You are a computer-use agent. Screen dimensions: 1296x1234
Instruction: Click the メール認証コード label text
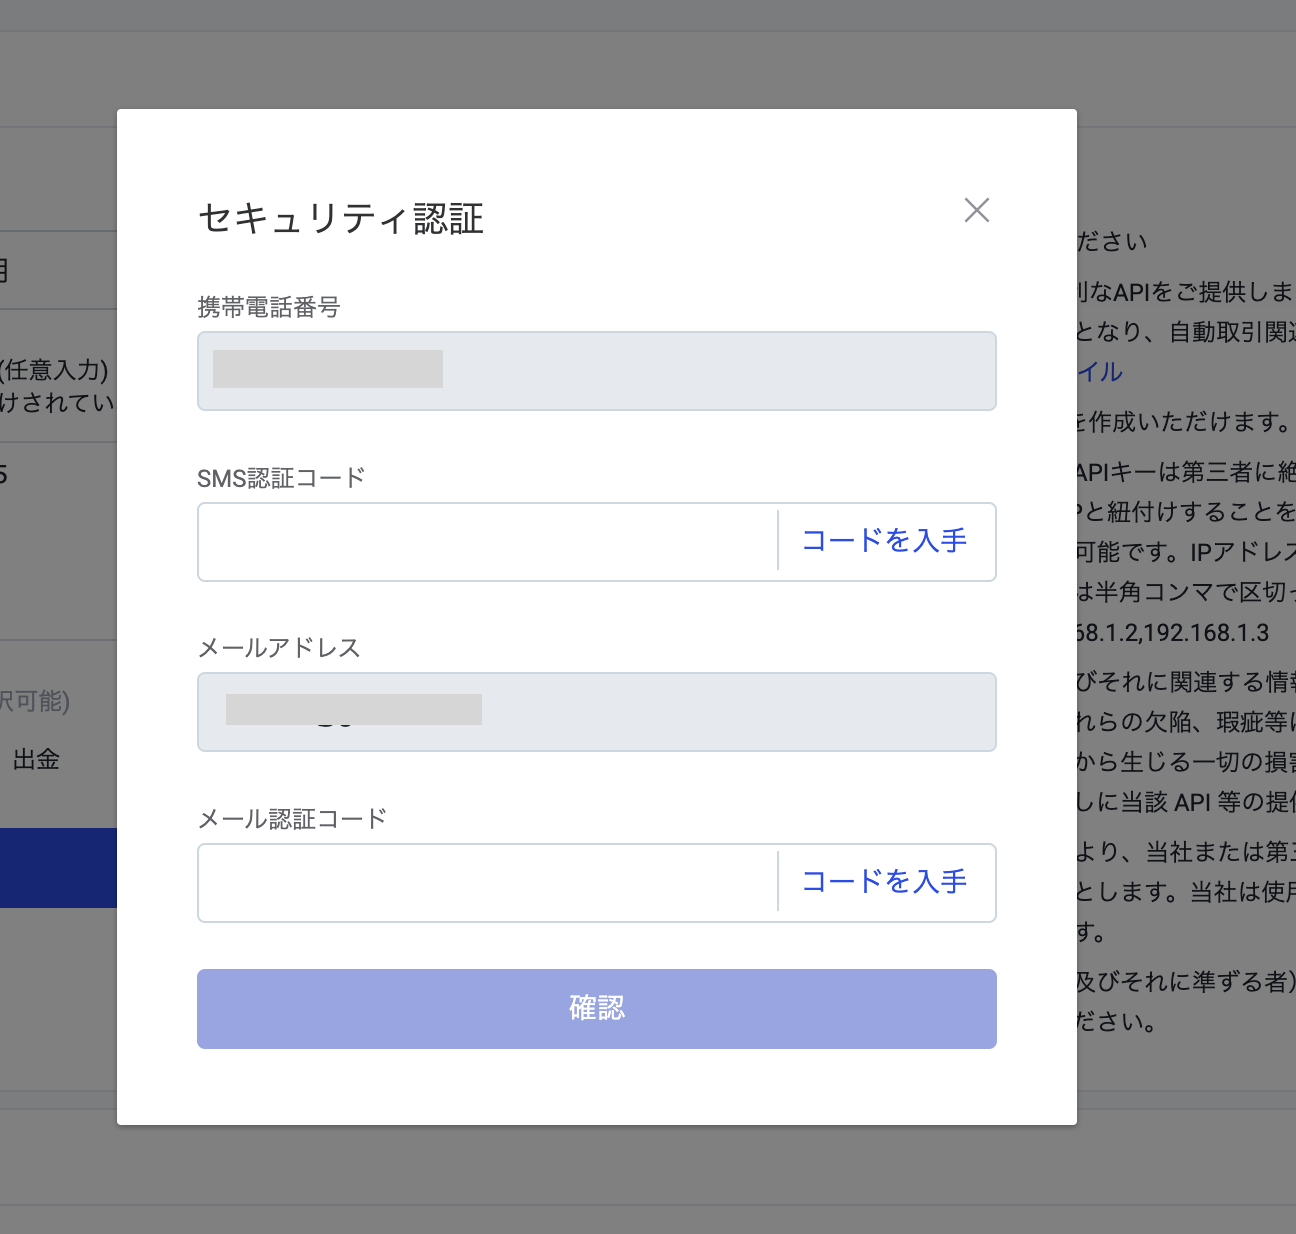[x=292, y=819]
